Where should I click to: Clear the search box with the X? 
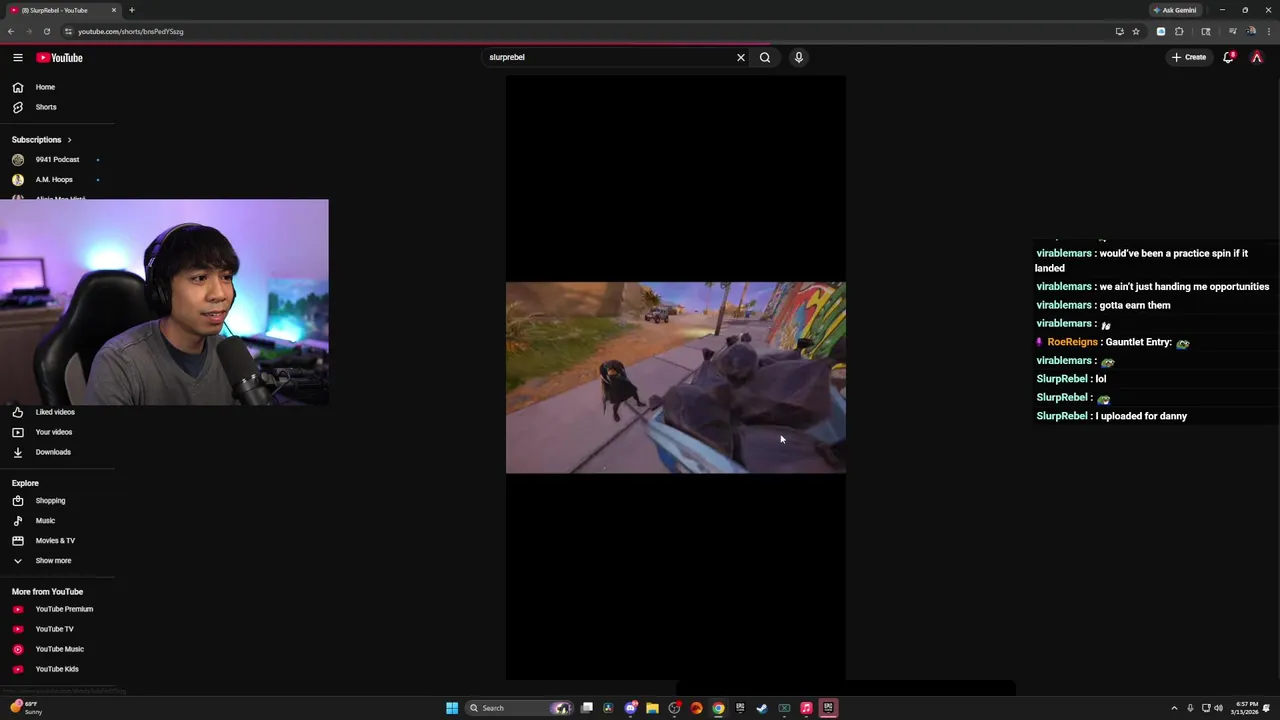point(741,57)
